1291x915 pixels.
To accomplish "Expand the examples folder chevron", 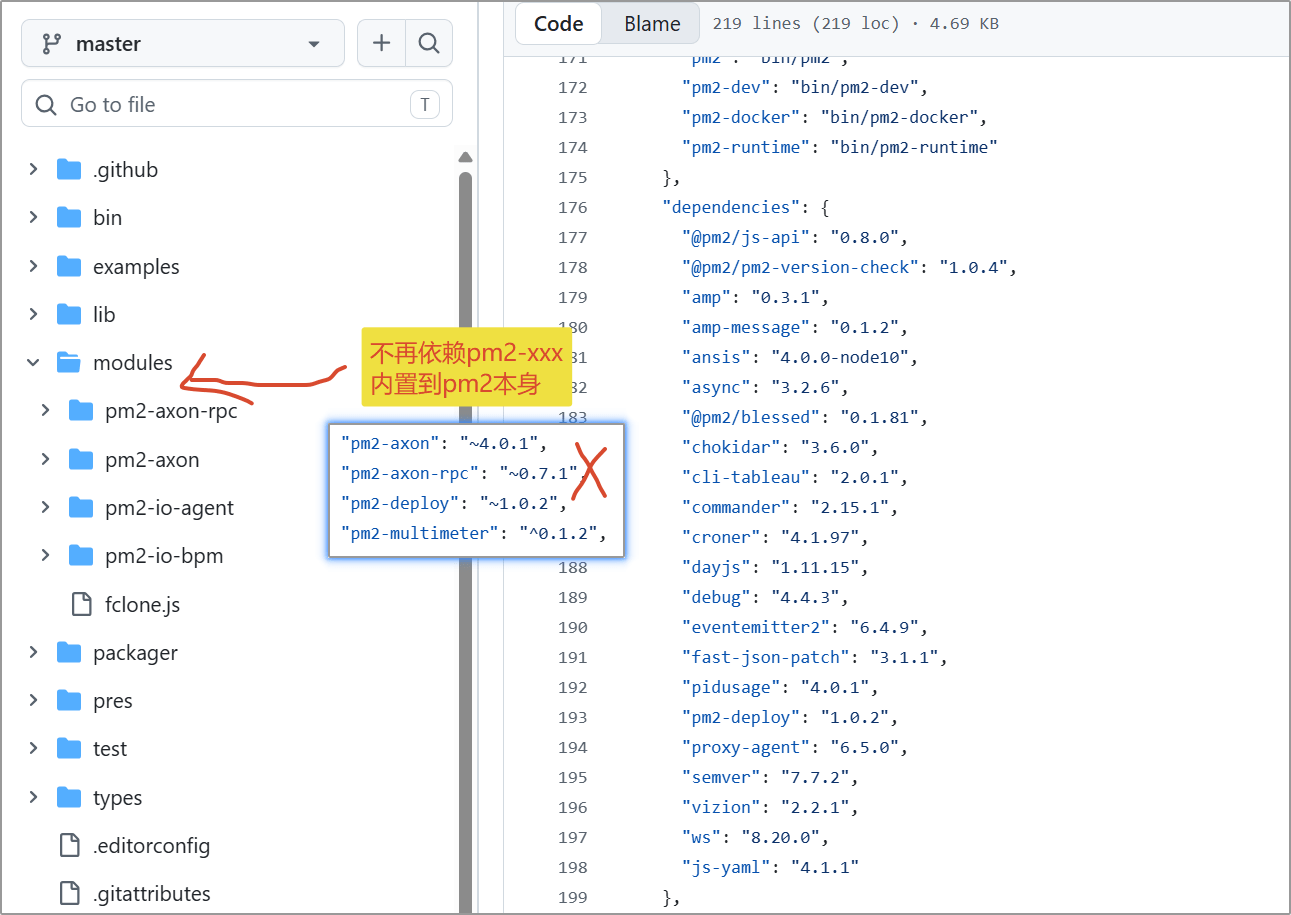I will pos(33,266).
